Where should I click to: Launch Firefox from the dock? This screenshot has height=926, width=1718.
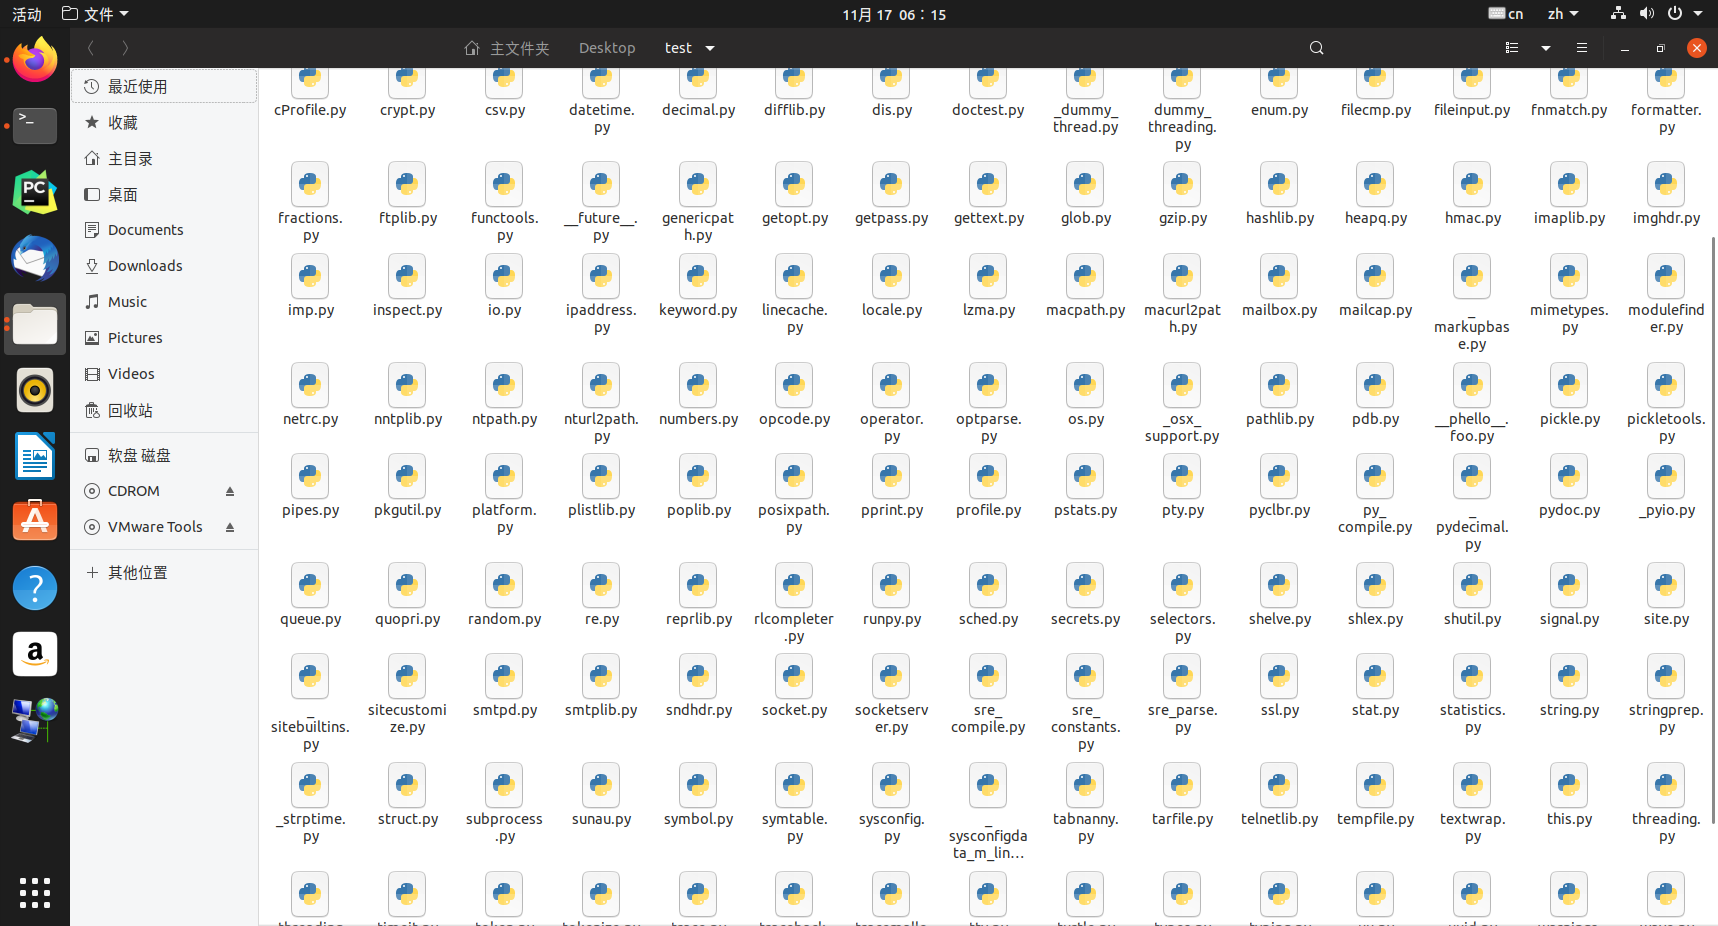[35, 60]
